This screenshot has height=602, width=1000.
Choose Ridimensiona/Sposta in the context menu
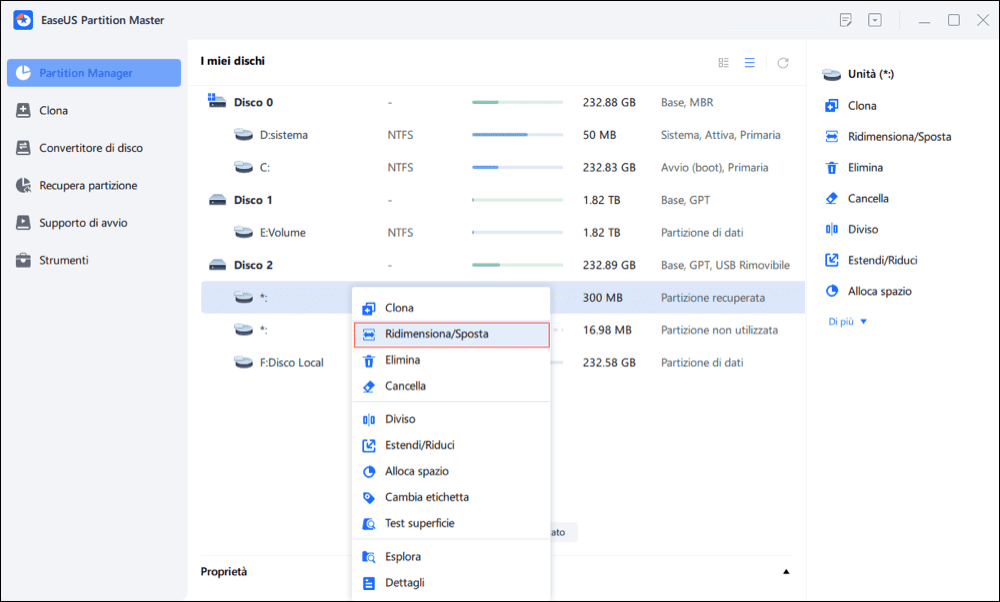tap(451, 334)
